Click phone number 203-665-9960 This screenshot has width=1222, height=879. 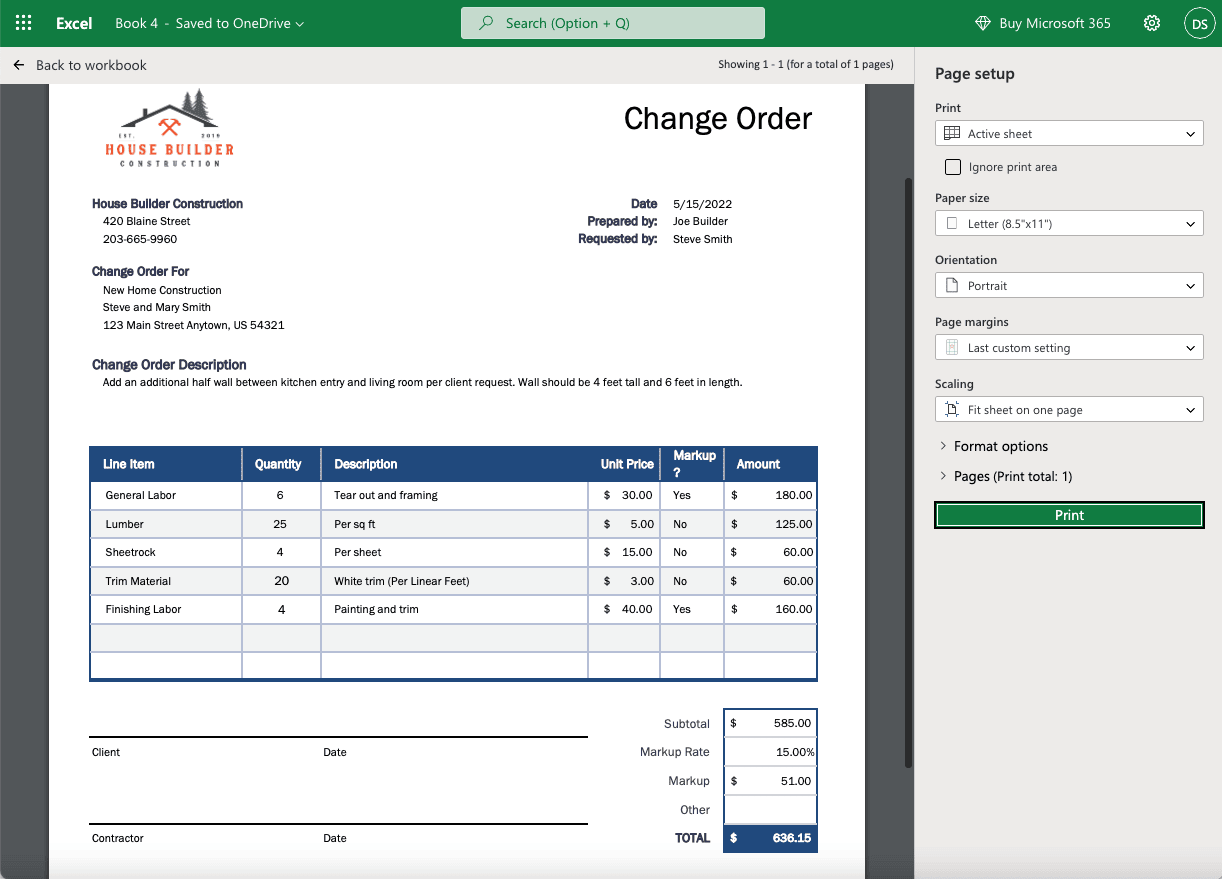tap(140, 239)
